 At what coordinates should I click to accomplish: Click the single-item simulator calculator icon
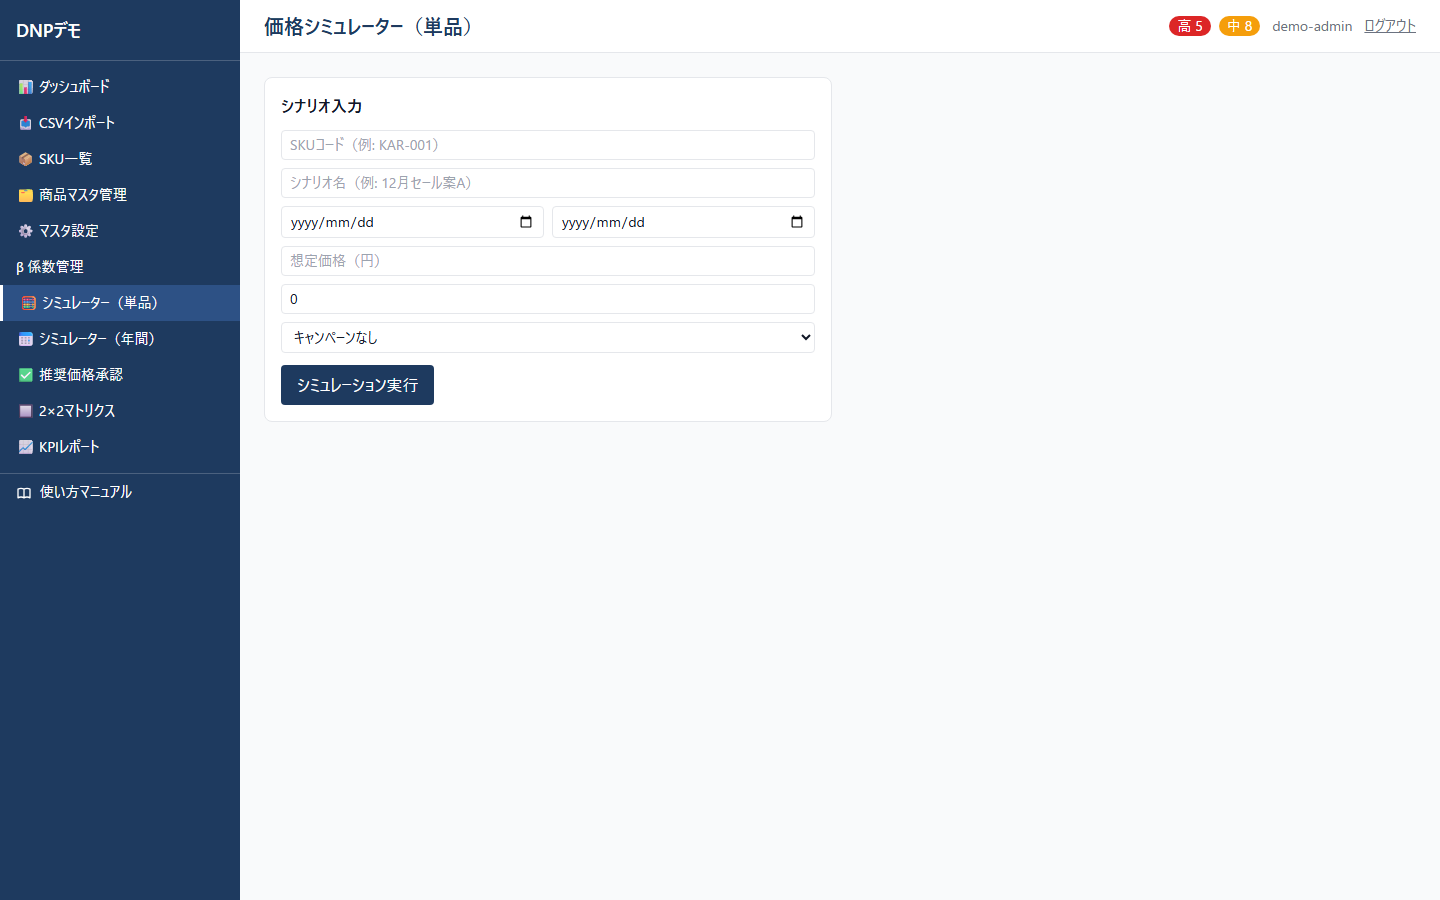(x=29, y=303)
